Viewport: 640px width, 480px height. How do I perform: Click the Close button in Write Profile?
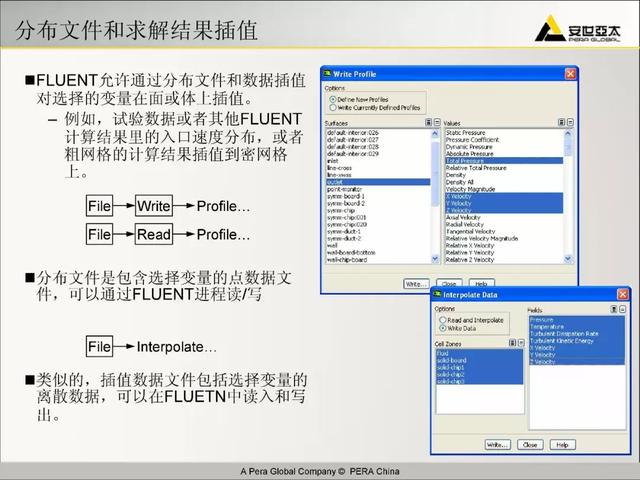(449, 284)
